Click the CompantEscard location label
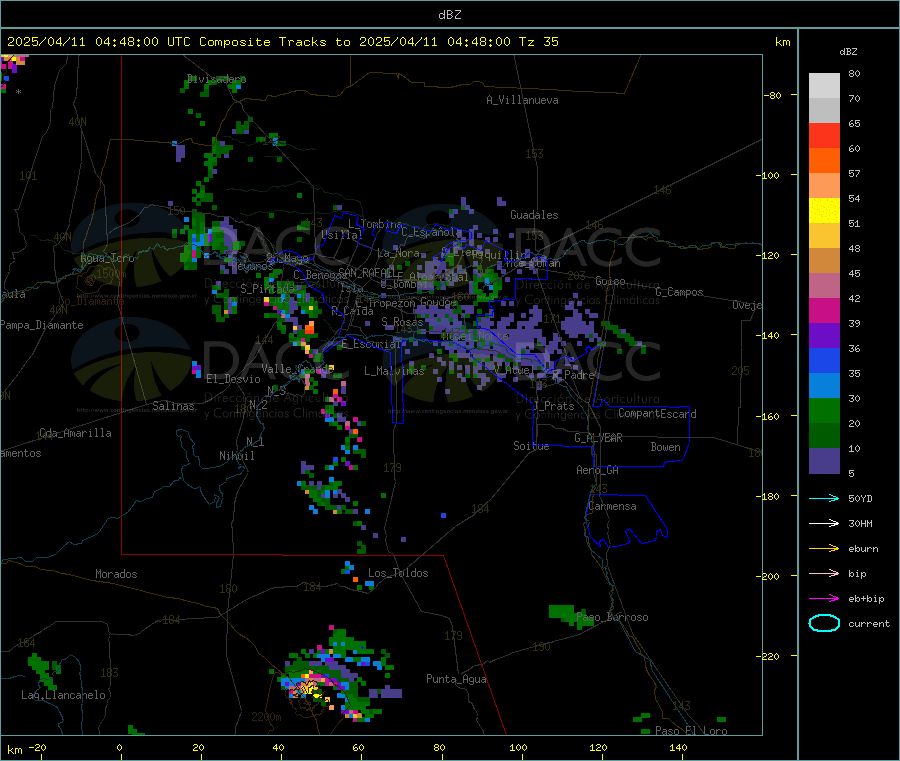The height and width of the screenshot is (761, 900). (x=657, y=414)
